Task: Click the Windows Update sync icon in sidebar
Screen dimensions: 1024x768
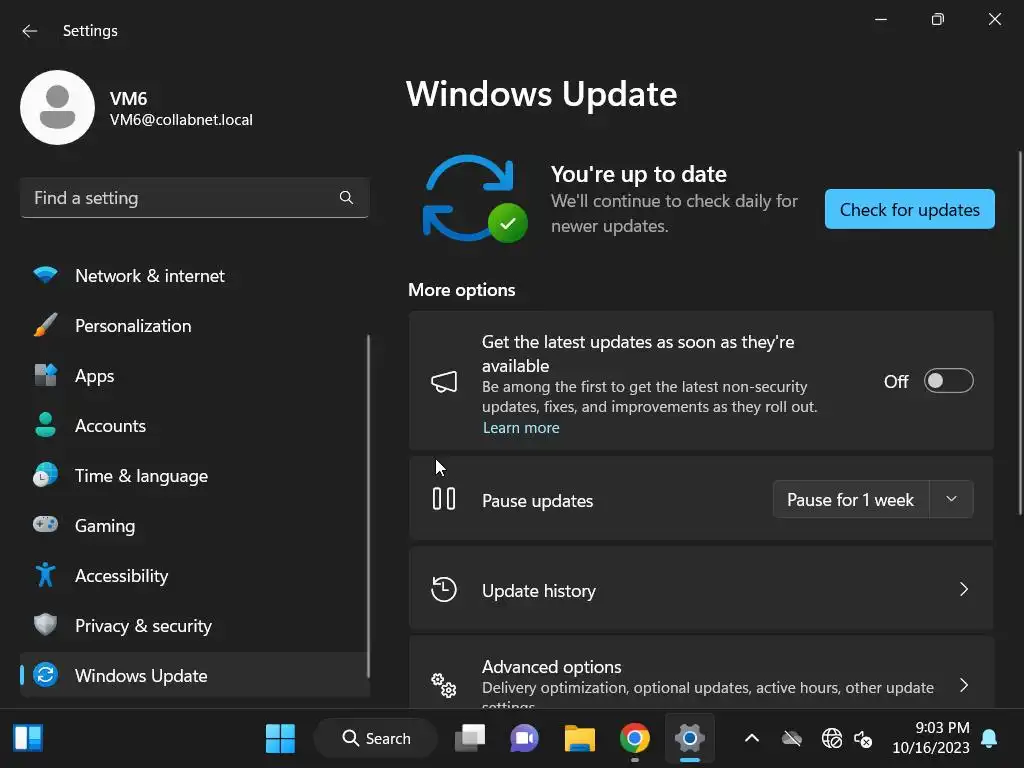Action: (45, 675)
